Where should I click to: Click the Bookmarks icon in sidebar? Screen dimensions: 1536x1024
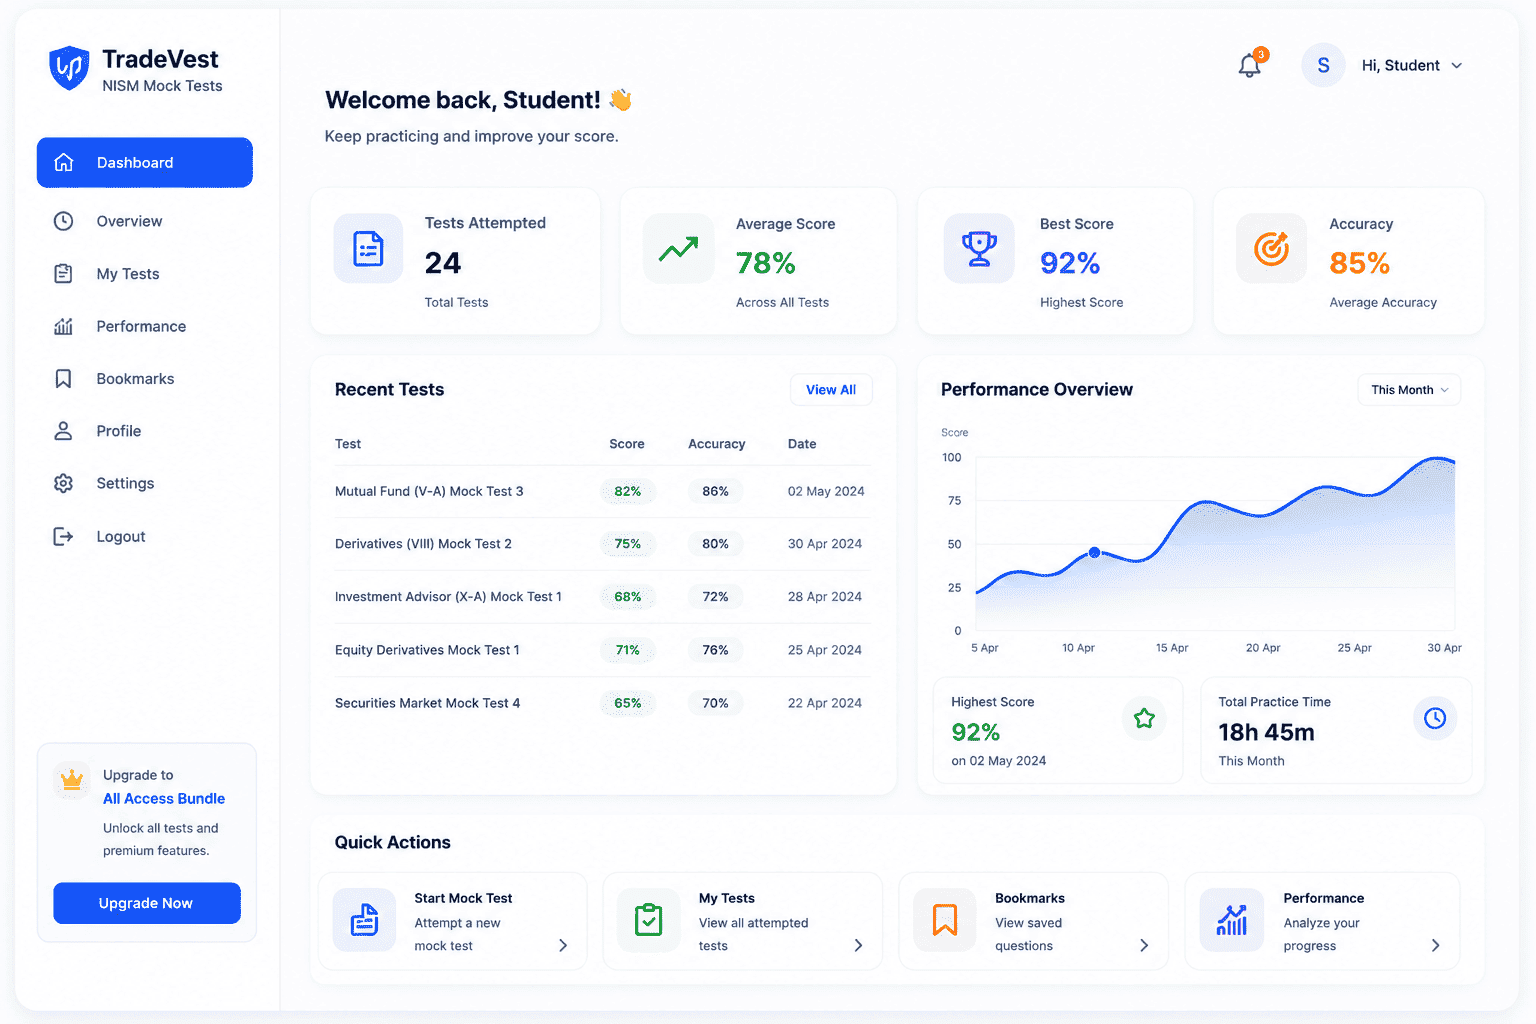tap(63, 378)
